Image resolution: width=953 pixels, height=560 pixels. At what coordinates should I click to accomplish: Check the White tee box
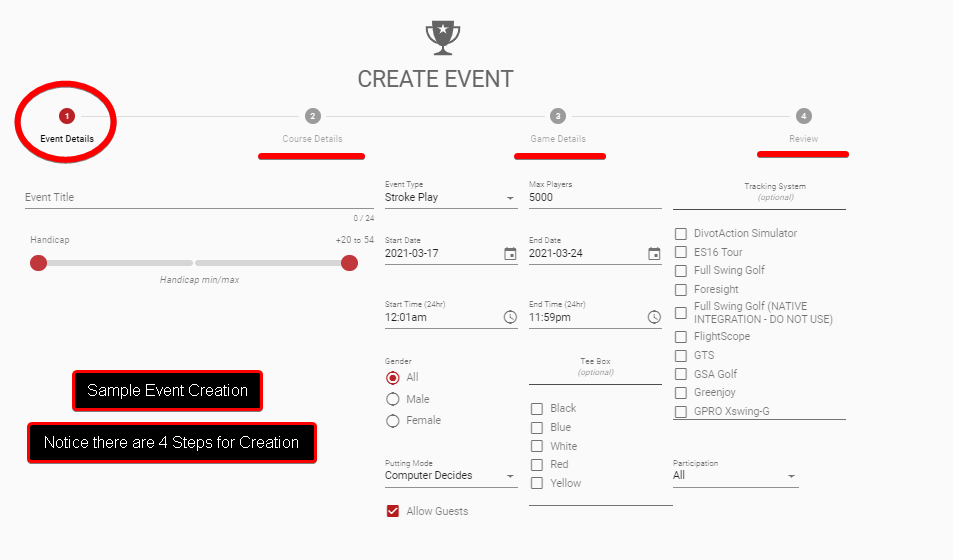[537, 446]
